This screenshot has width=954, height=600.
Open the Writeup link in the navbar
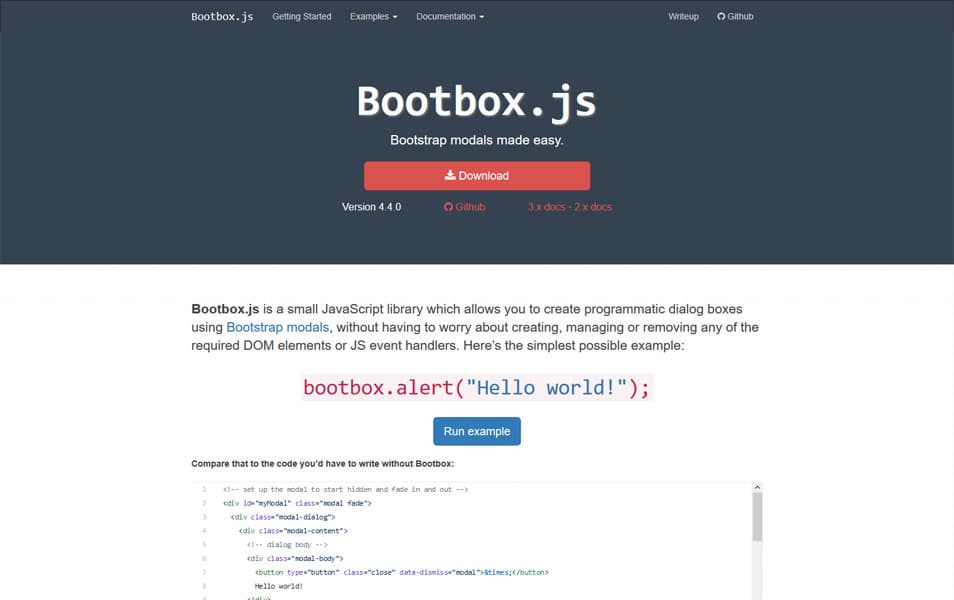[x=683, y=16]
